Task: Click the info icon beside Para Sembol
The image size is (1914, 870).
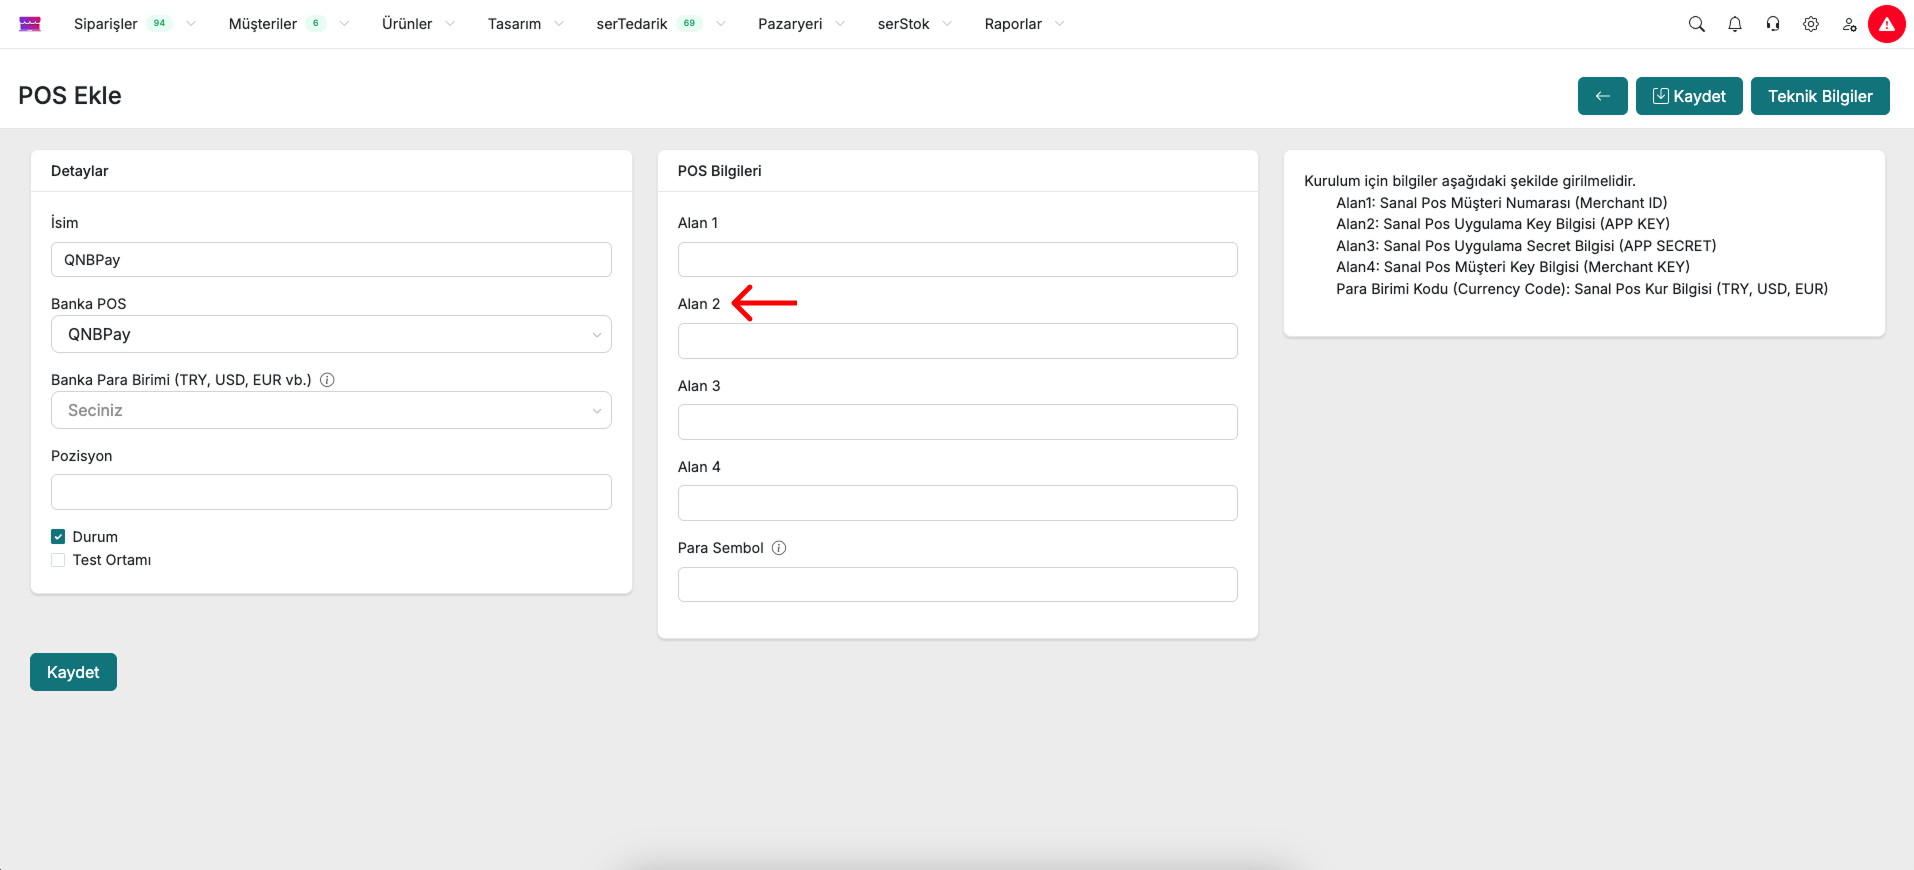Action: pos(779,548)
